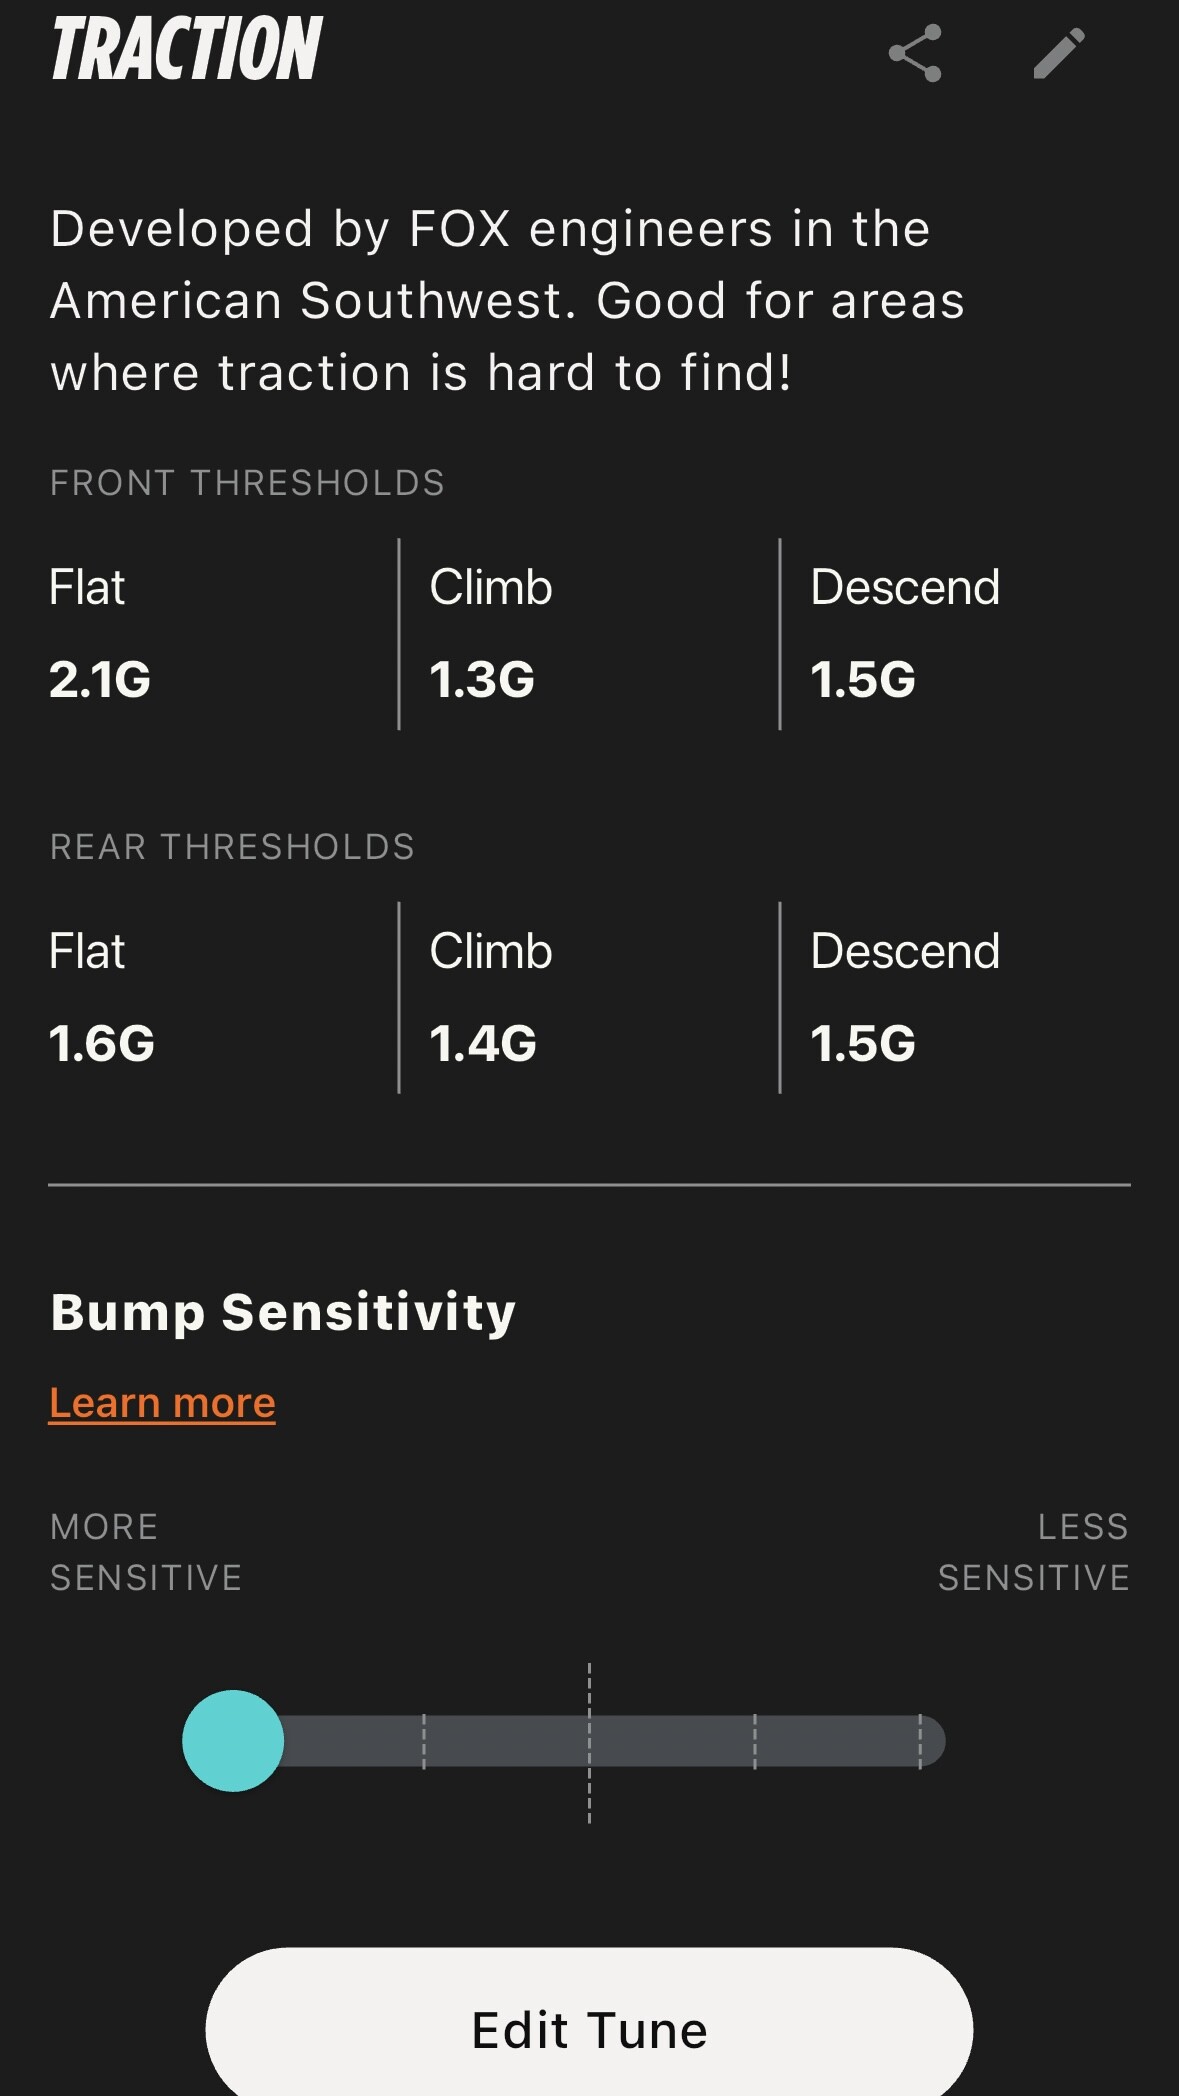Set bump sensitivity to the center tick
Screen dimensions: 1179x2096
(x=589, y=1741)
